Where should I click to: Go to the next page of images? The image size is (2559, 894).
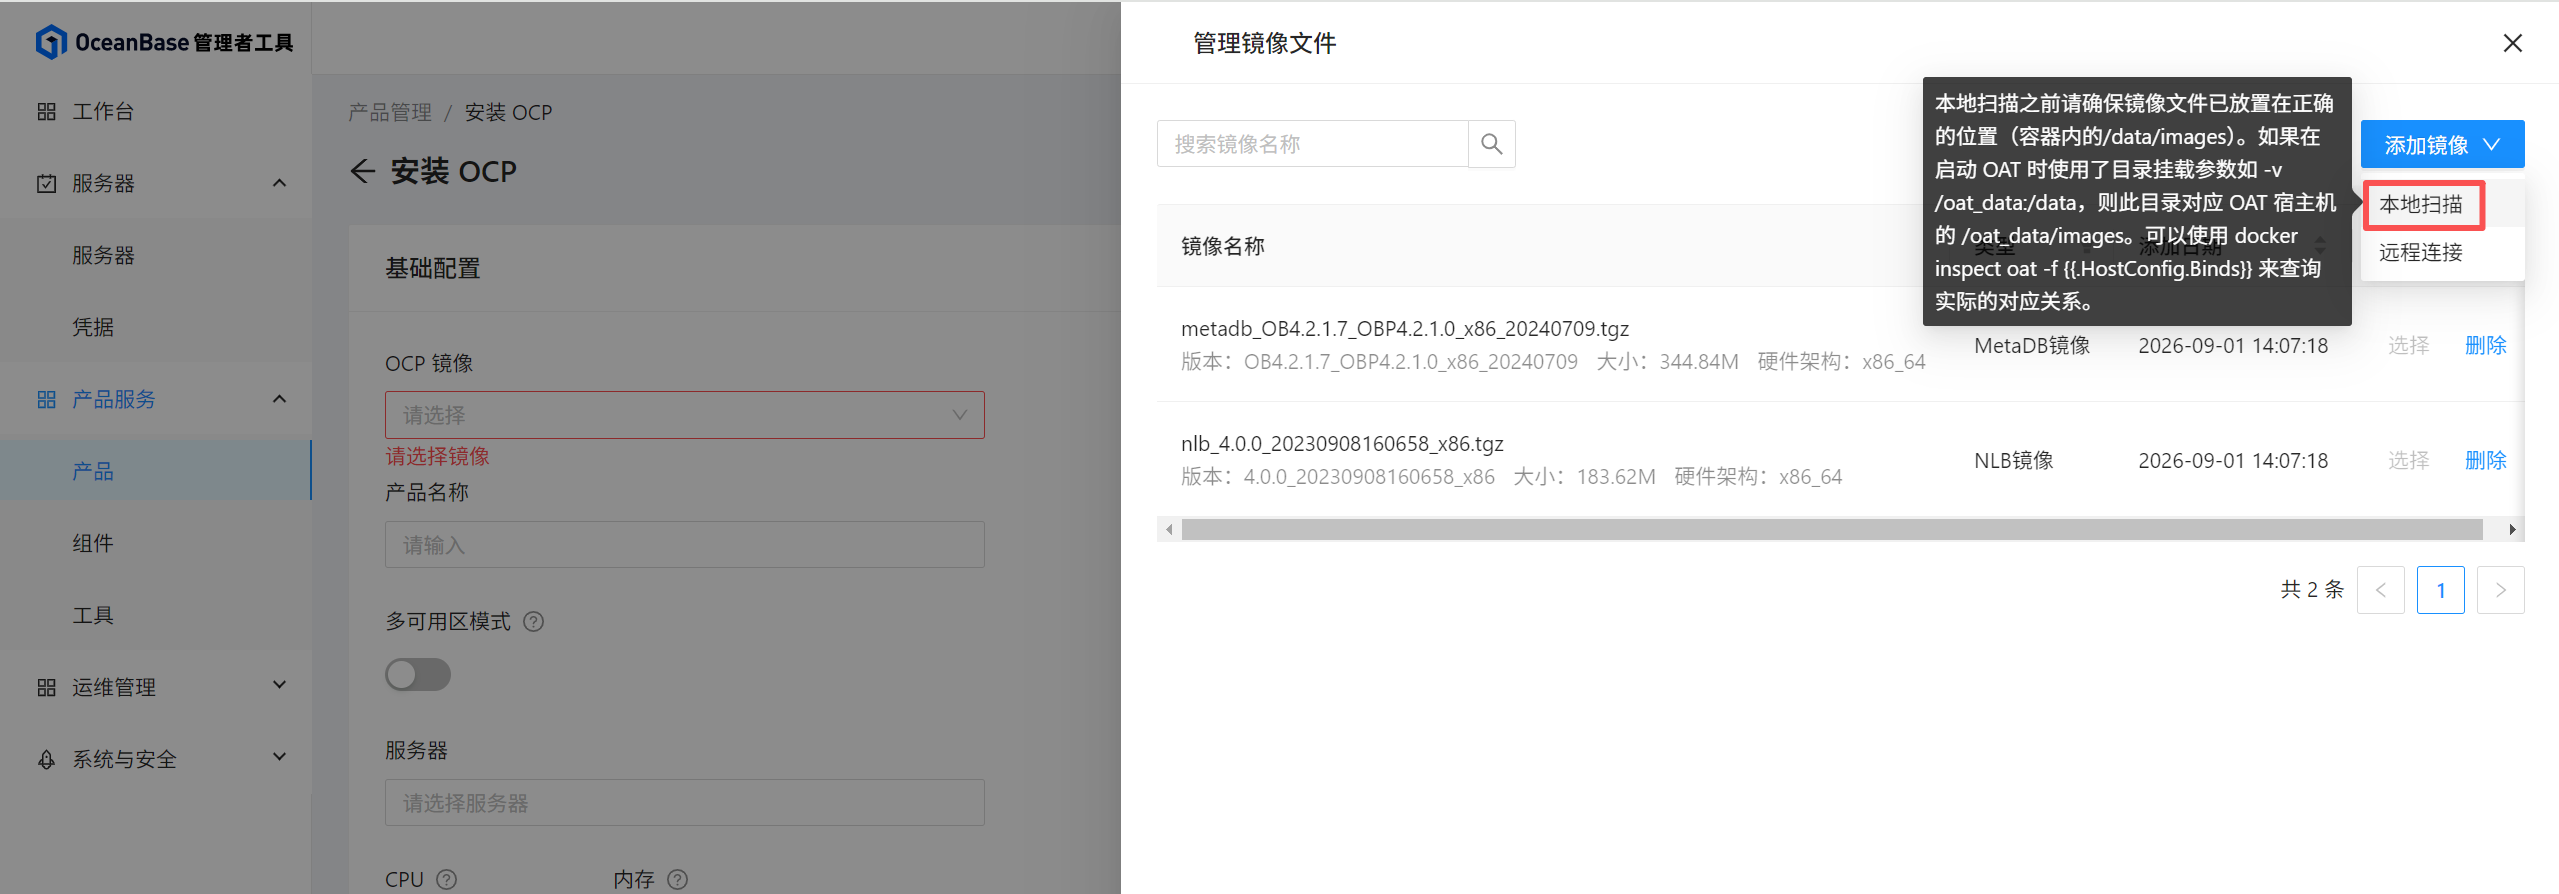tap(2500, 590)
